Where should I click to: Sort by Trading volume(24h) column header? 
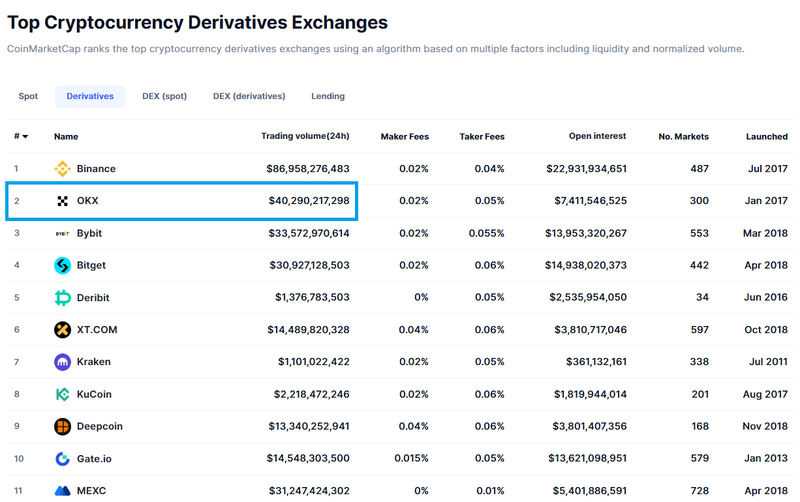[x=305, y=136]
